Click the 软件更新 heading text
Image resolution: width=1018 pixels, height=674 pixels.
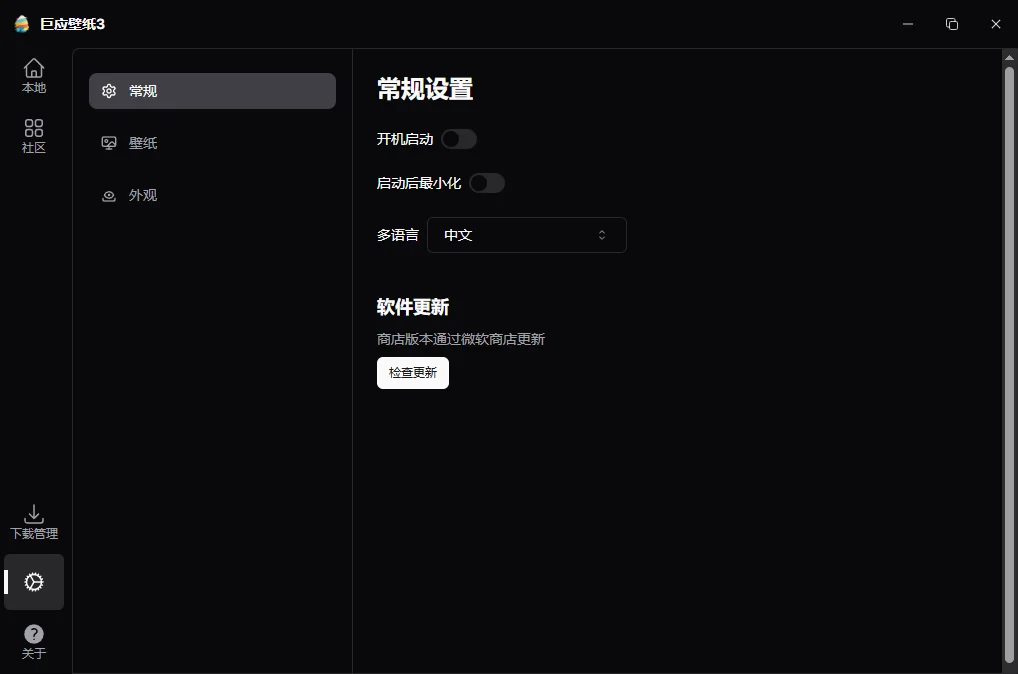413,307
